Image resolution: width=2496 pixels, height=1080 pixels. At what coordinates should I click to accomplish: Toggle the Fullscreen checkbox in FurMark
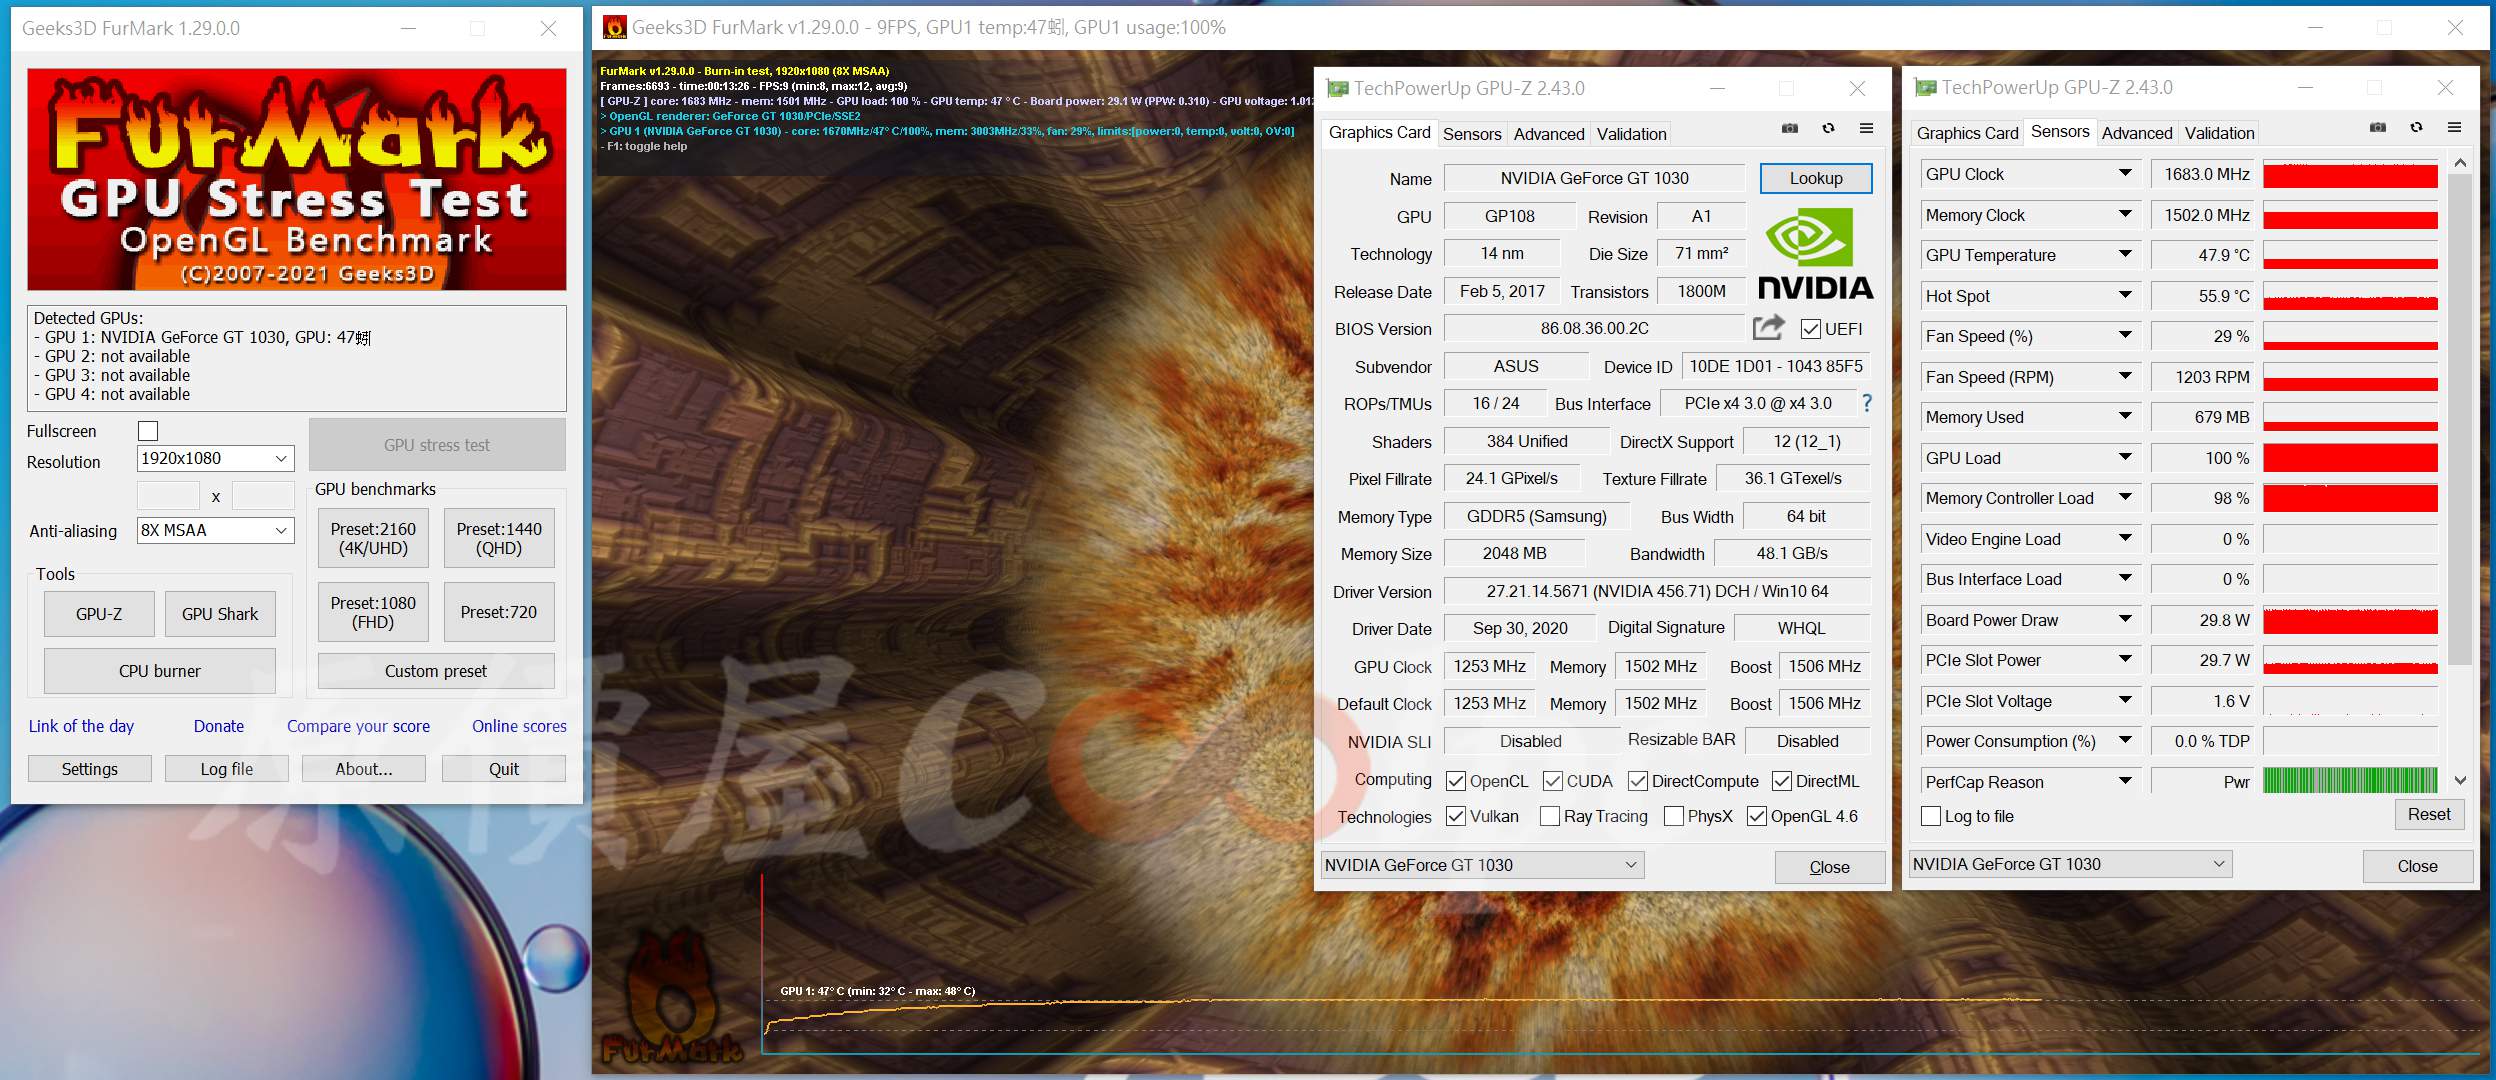pos(148,431)
